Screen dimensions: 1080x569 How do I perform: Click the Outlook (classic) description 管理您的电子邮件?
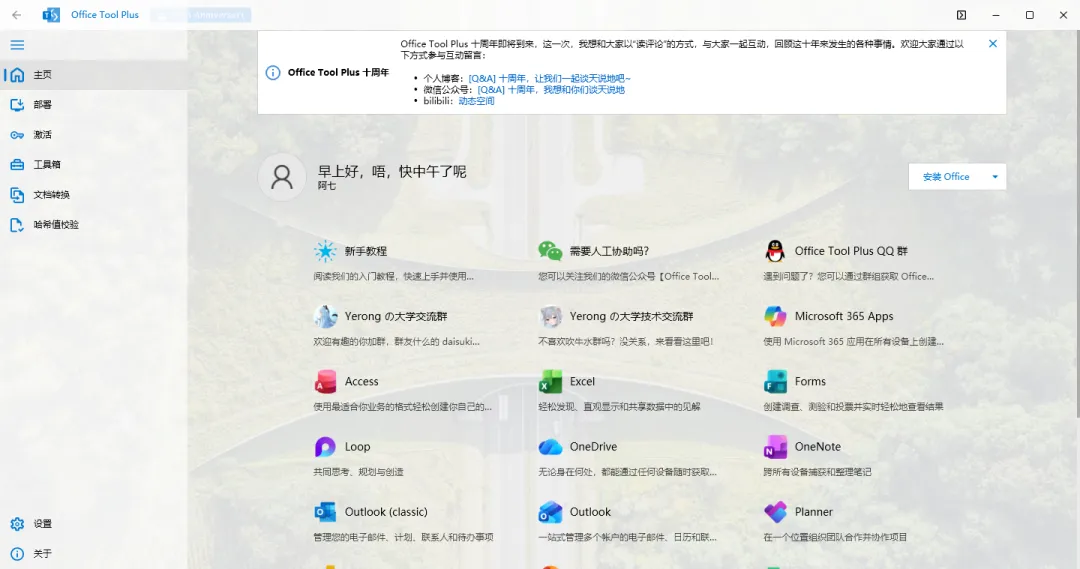click(403, 537)
